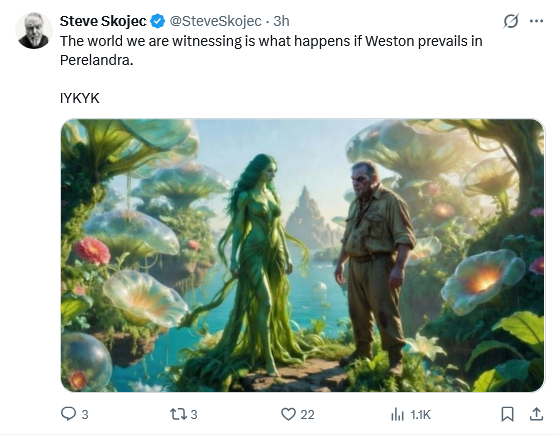The width and height of the screenshot is (559, 435).
Task: Bookmark this post
Action: [507, 414]
